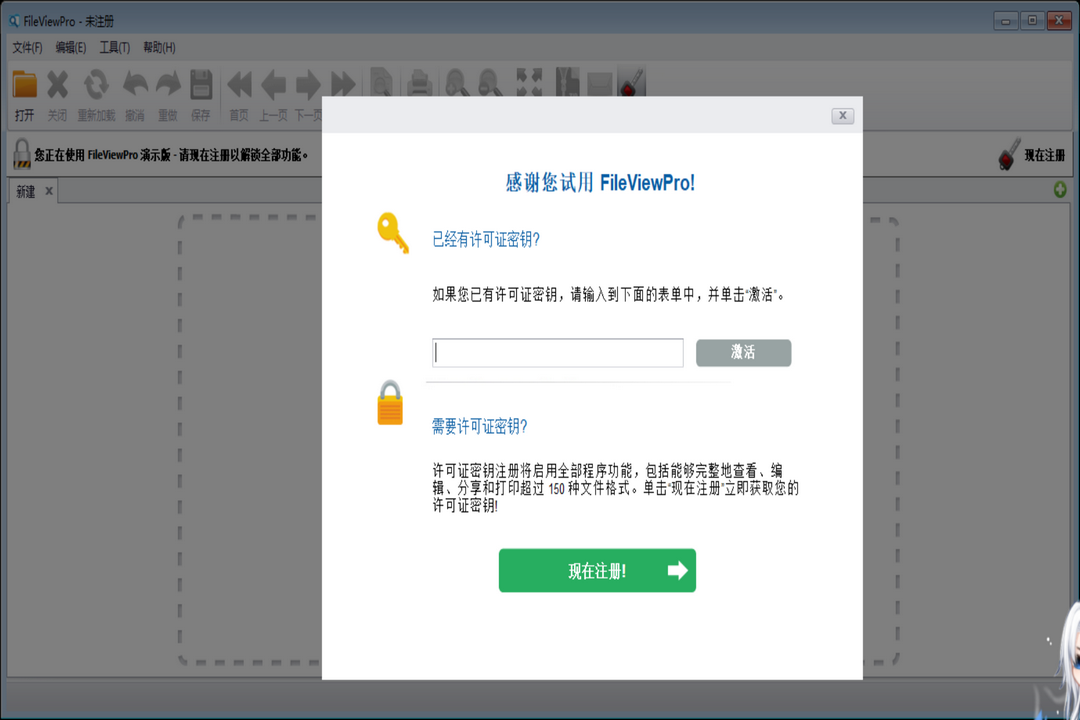Click the license key input field
This screenshot has height=720, width=1080.
556,352
